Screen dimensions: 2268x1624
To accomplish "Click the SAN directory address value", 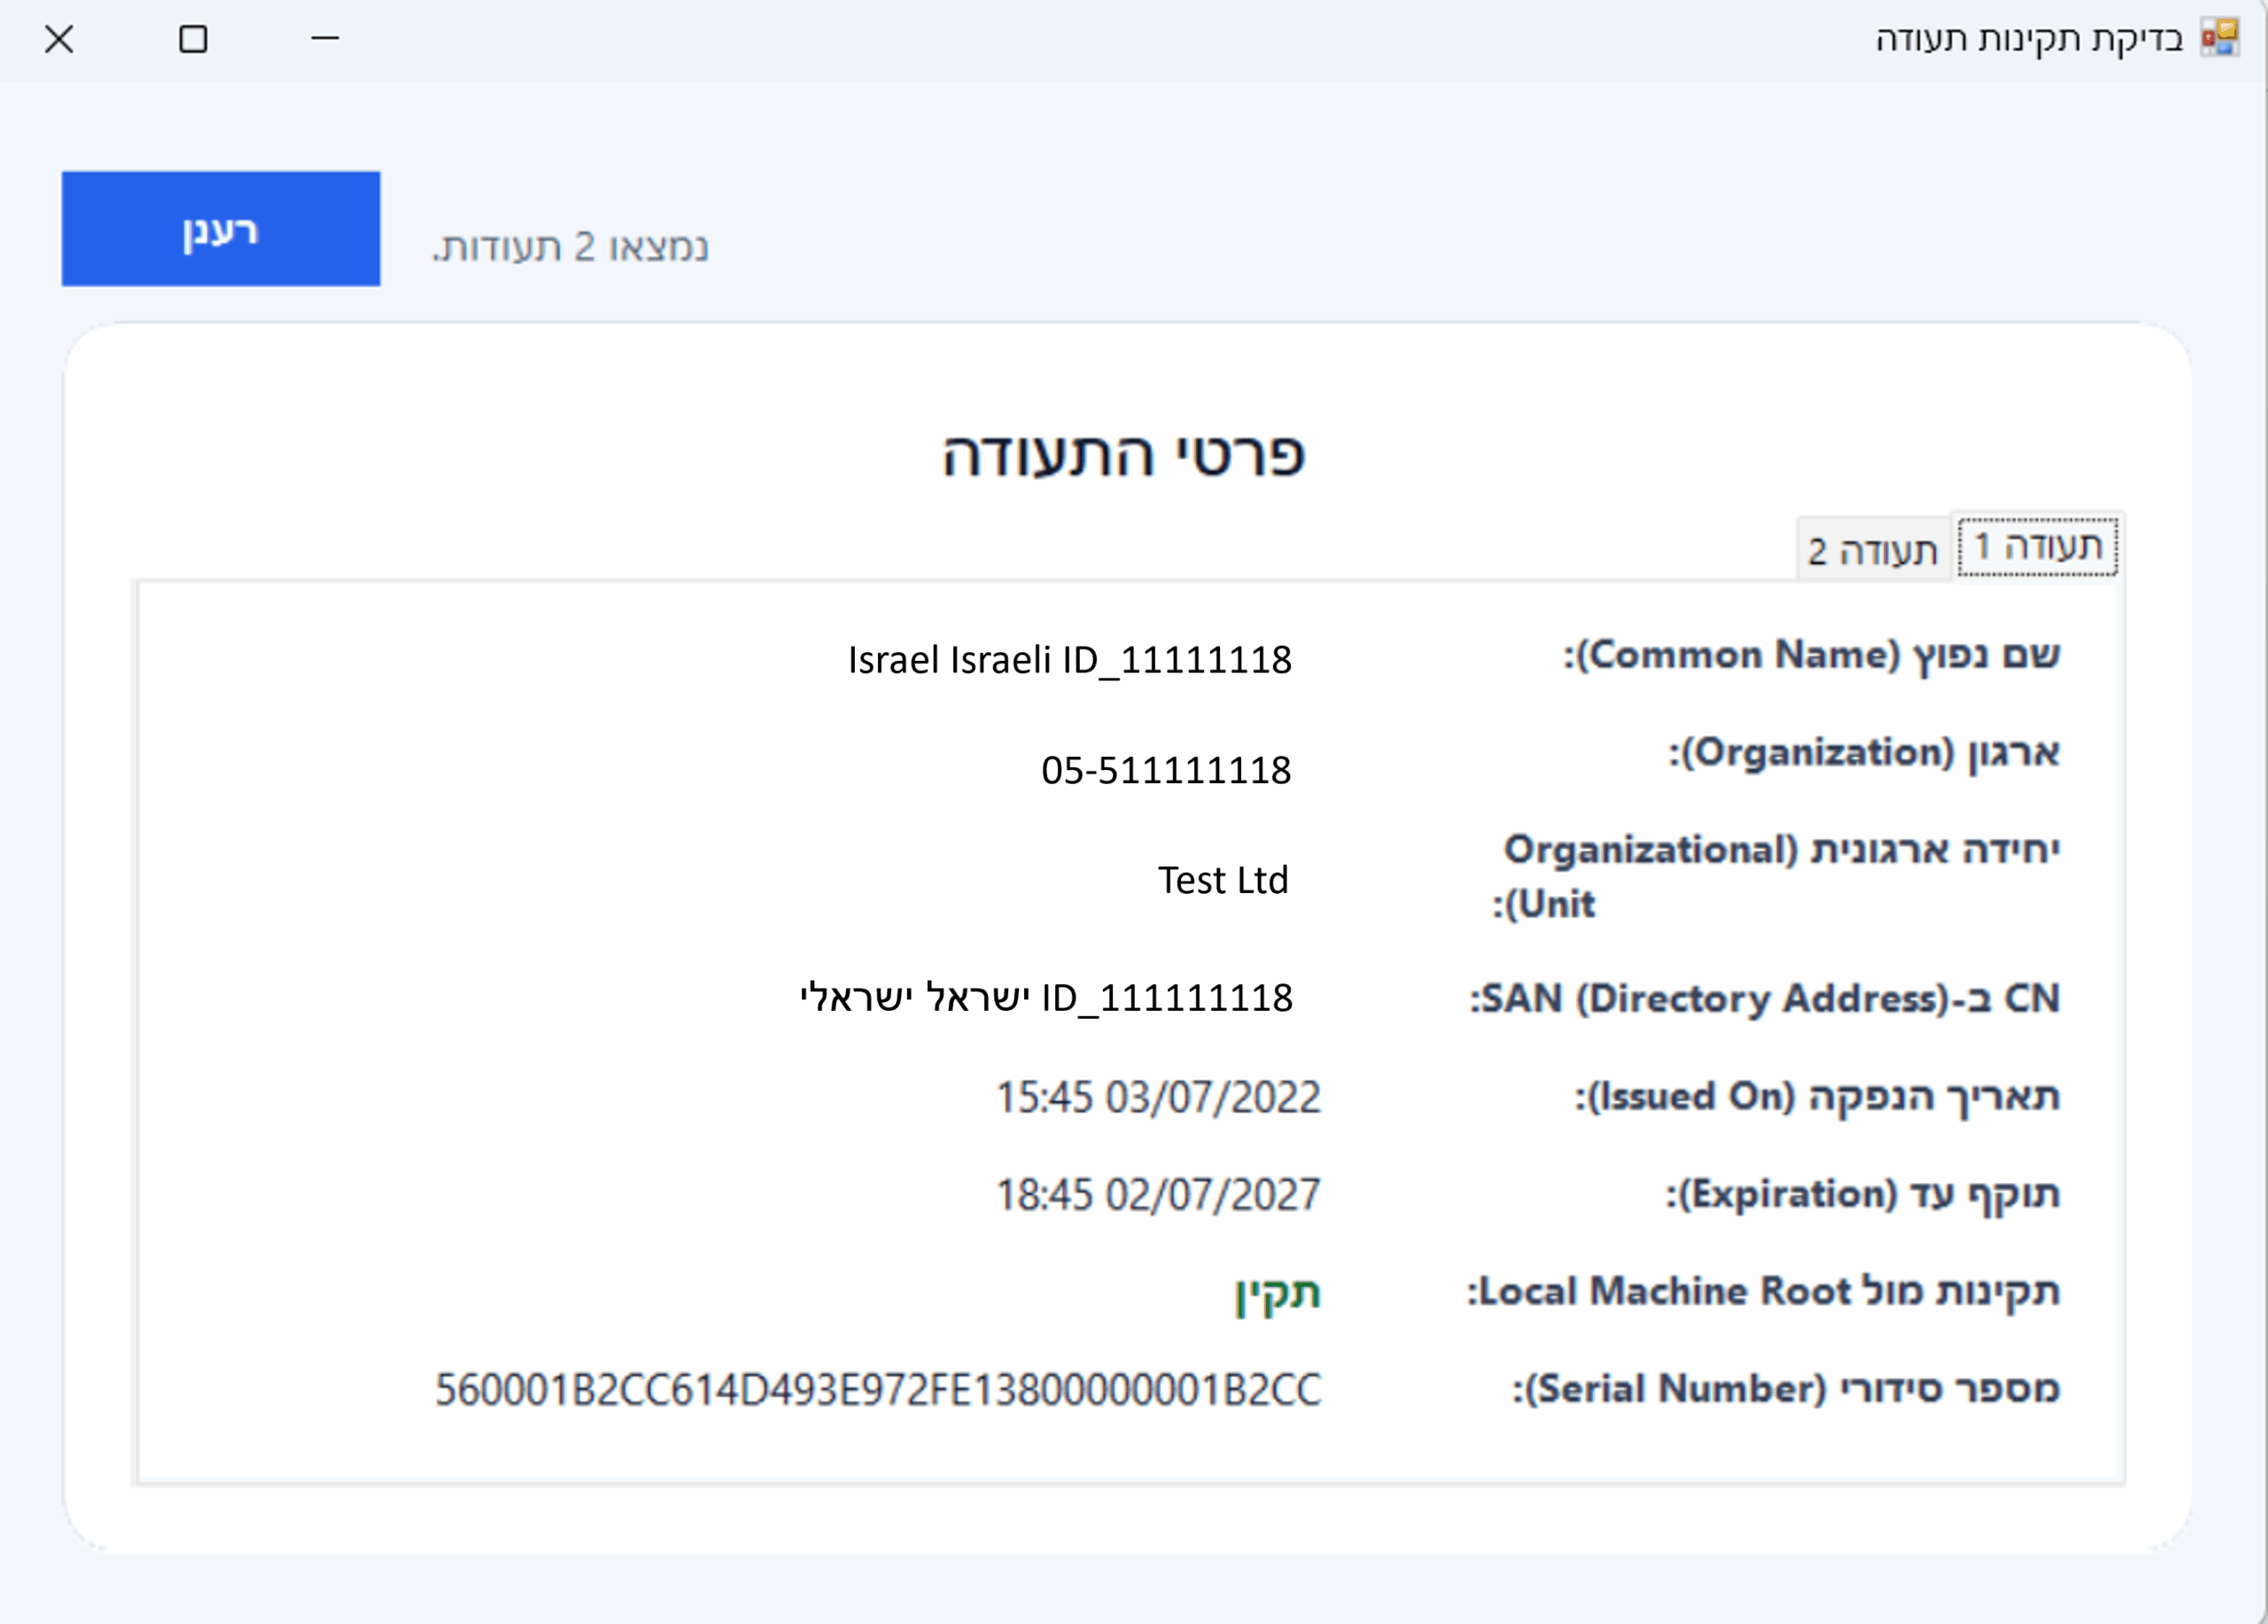I will click(1046, 998).
